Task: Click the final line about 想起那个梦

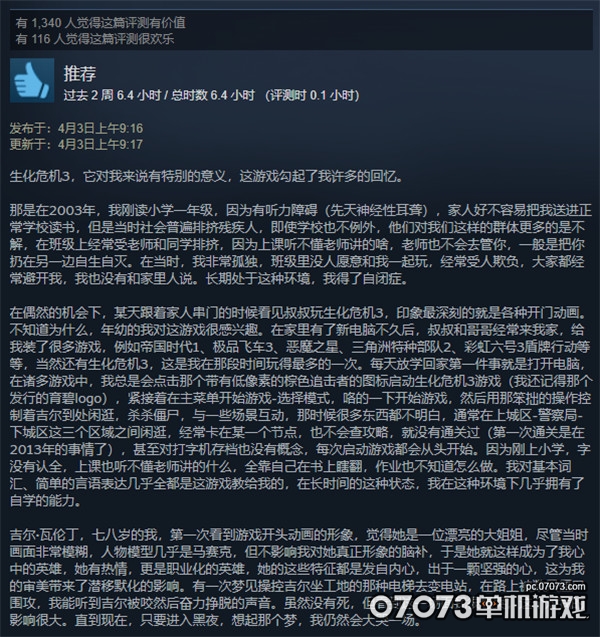Action: pyautogui.click(x=213, y=620)
